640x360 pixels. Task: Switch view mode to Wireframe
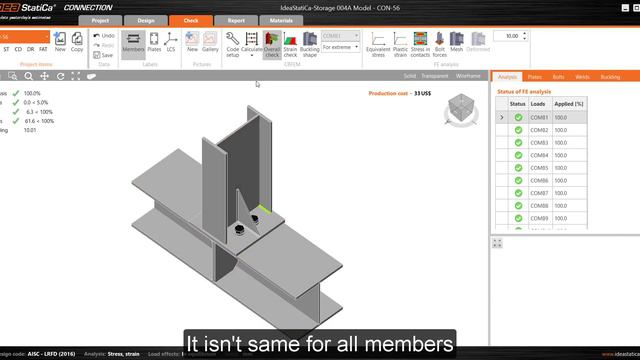[x=468, y=76]
